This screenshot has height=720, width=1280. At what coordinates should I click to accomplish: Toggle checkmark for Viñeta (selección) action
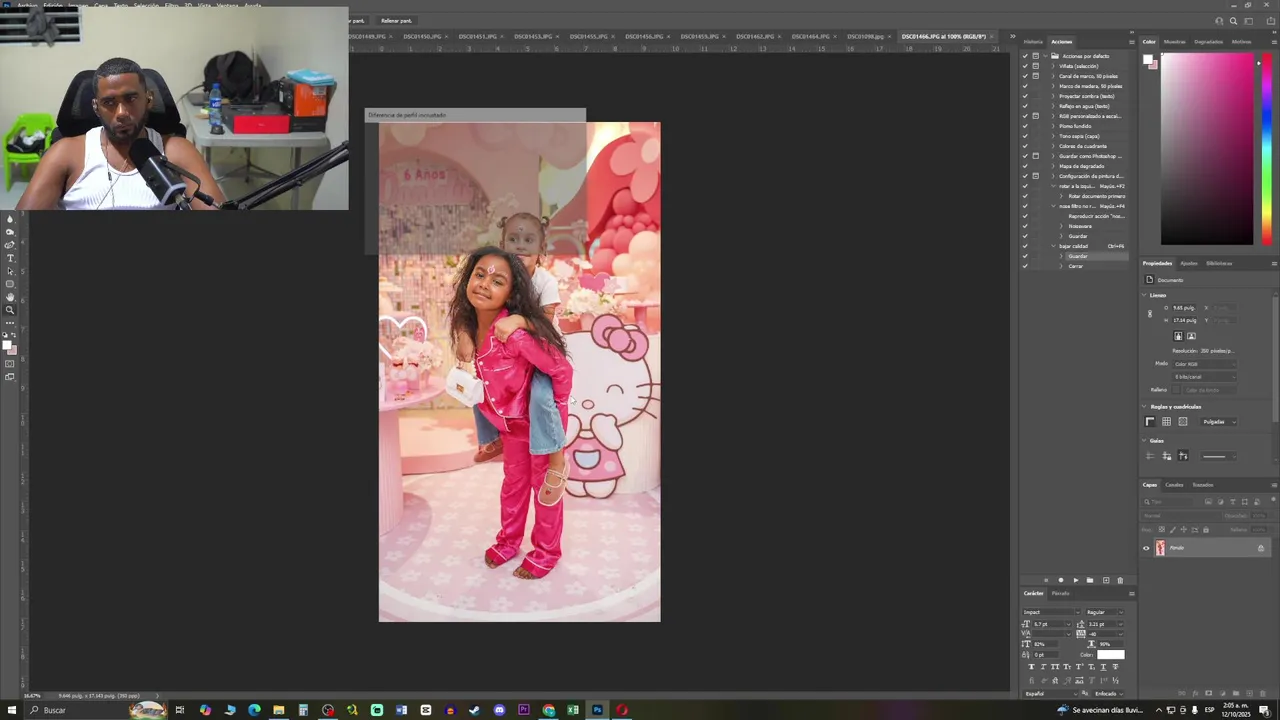point(1025,66)
